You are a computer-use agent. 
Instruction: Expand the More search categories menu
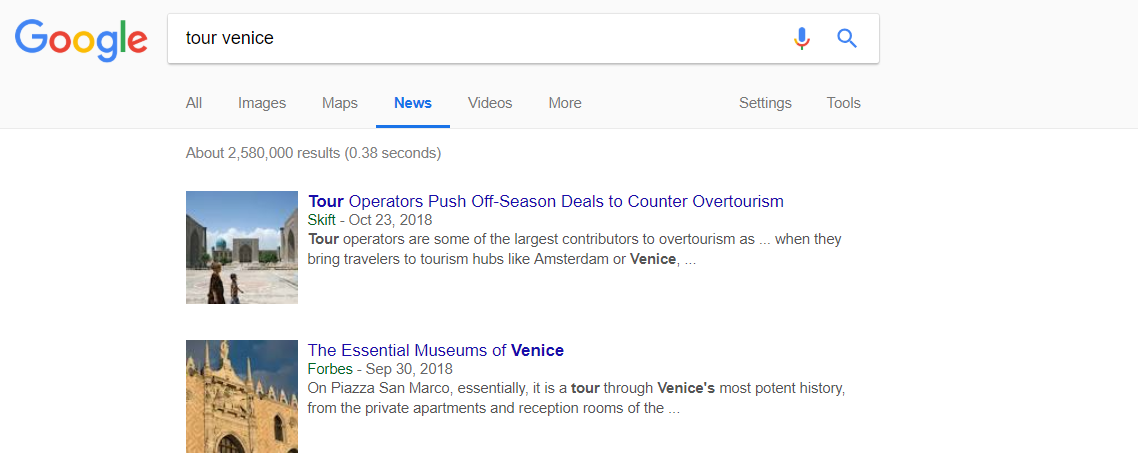click(x=565, y=103)
